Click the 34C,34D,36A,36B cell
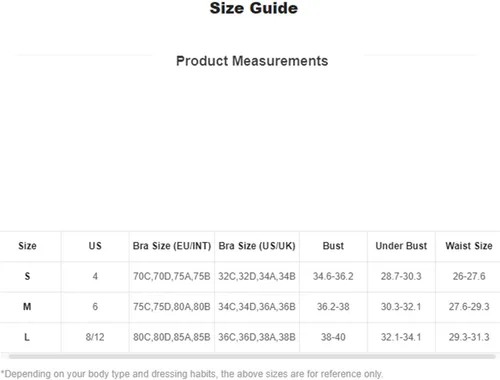This screenshot has width=500, height=380. 257,307
